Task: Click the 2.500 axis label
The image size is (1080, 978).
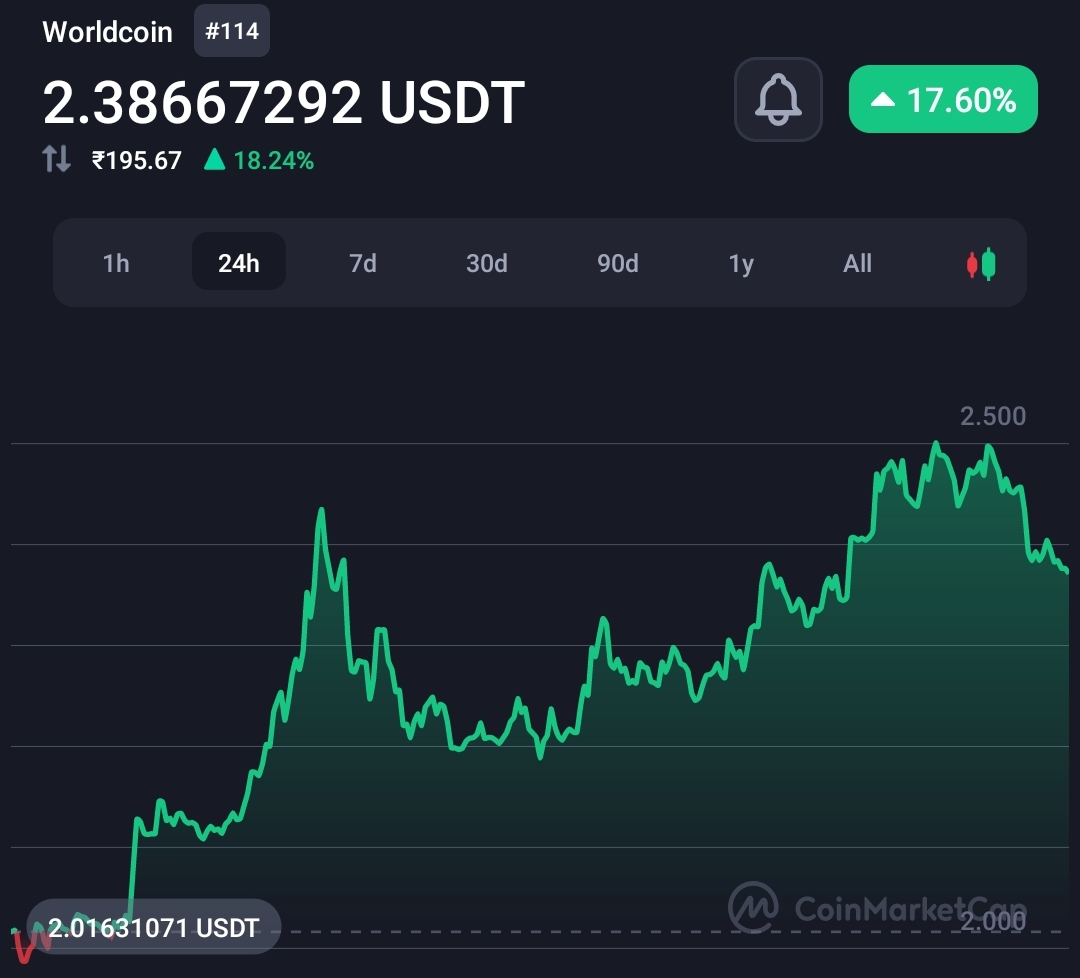Action: [x=993, y=416]
